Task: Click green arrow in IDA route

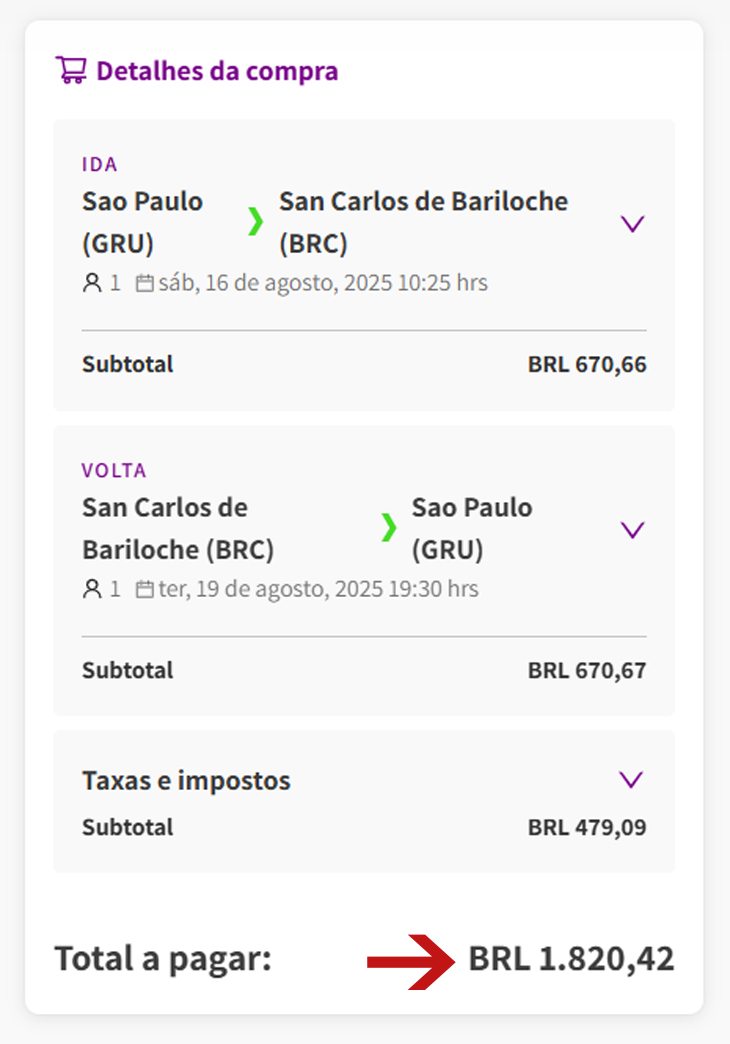Action: (x=255, y=221)
